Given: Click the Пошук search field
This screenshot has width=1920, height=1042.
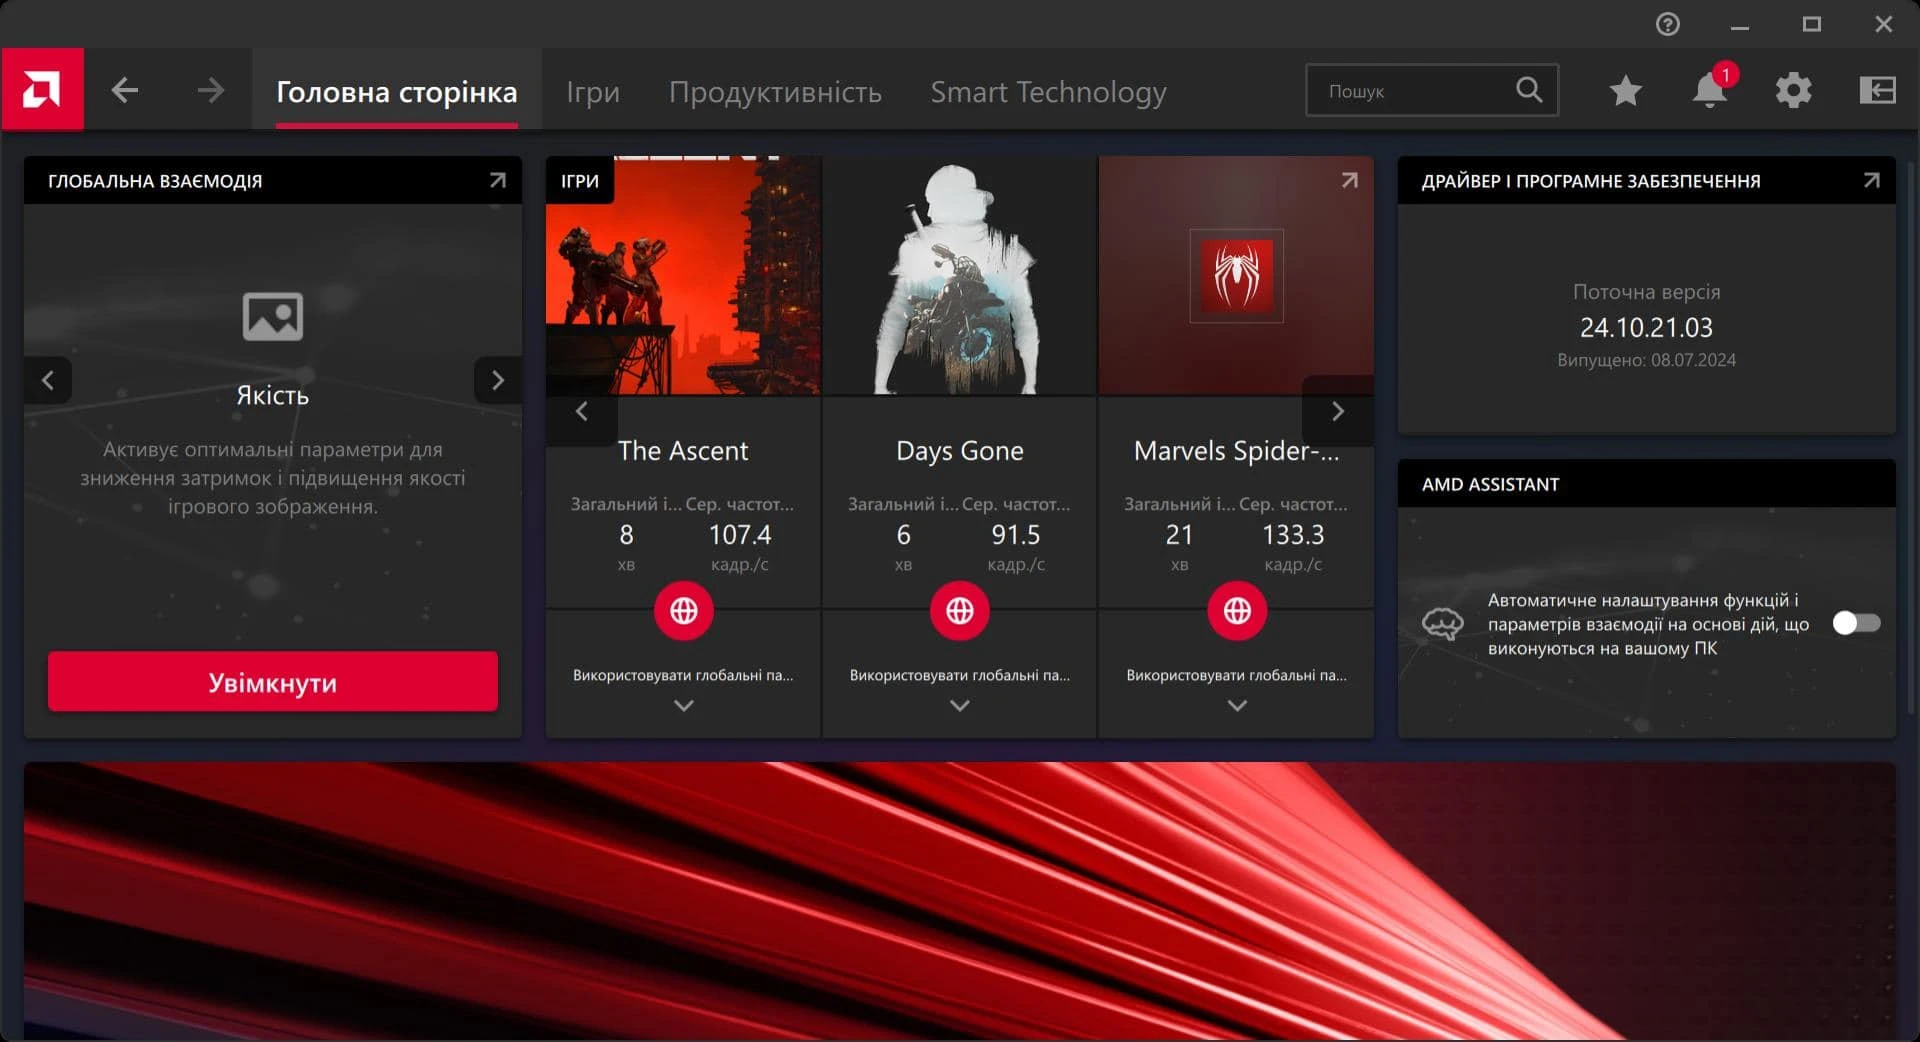Looking at the screenshot, I should pyautogui.click(x=1432, y=90).
